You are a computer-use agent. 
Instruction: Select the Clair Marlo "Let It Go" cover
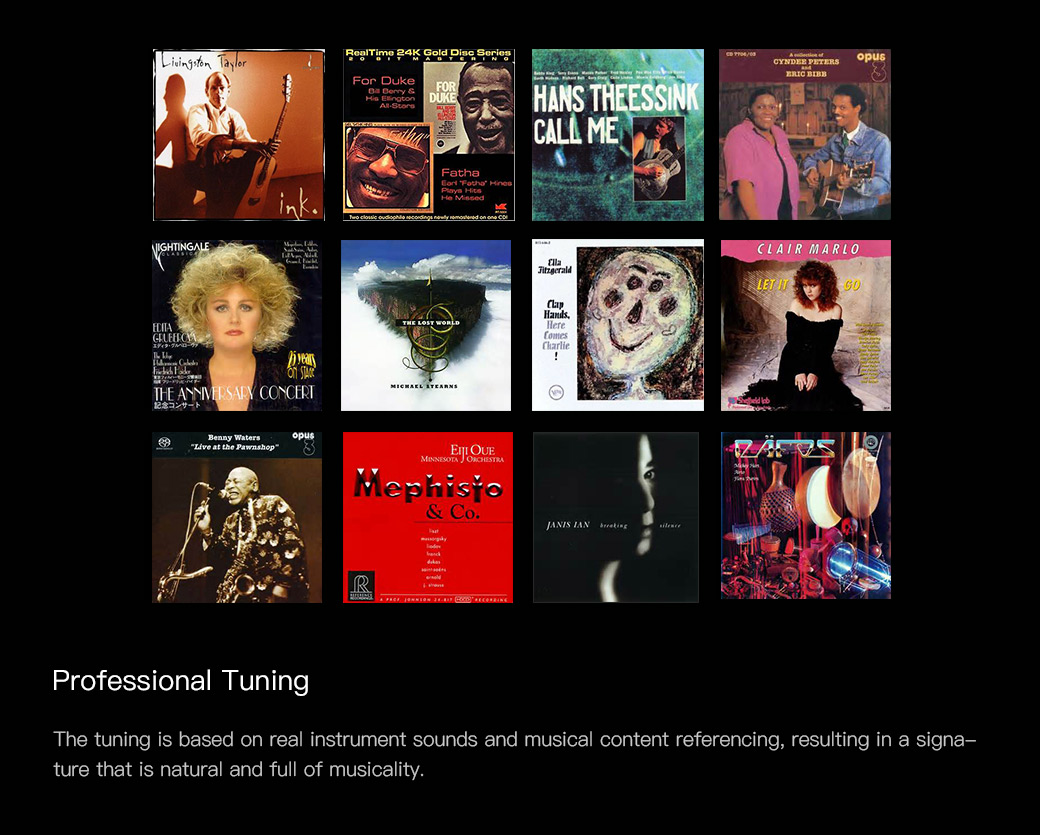[806, 326]
